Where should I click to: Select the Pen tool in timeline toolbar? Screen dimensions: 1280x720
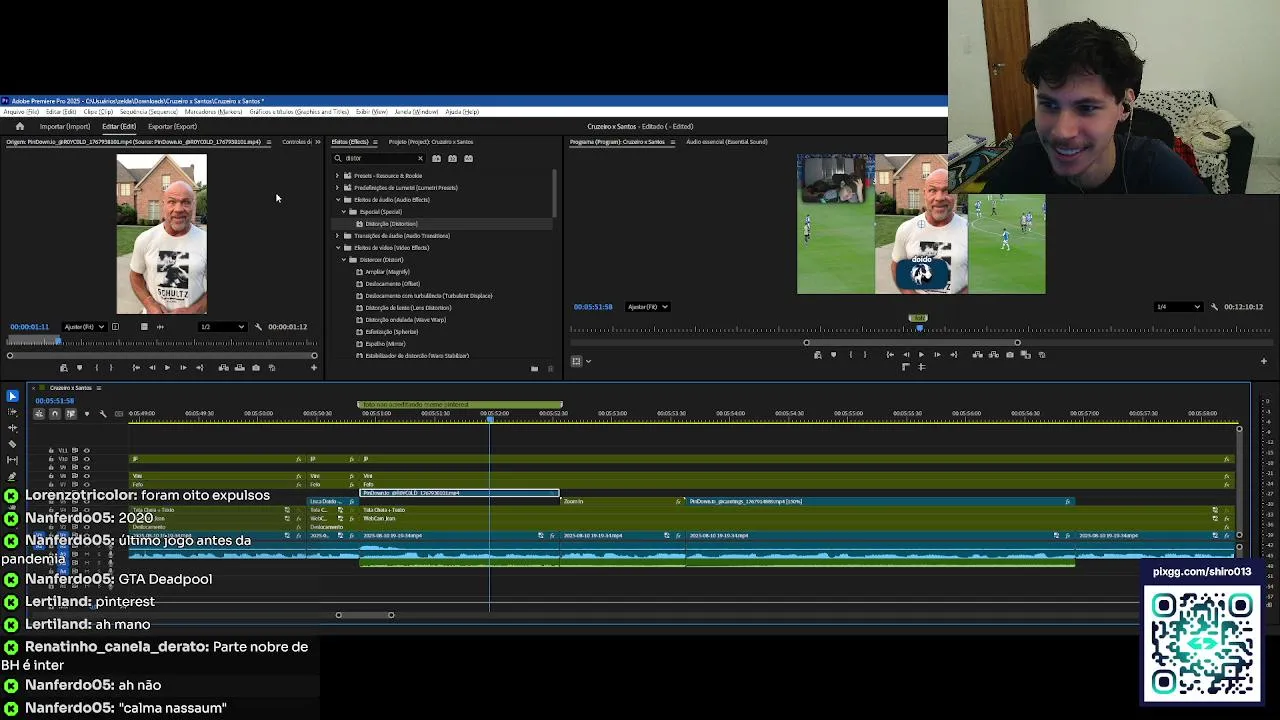(12, 476)
